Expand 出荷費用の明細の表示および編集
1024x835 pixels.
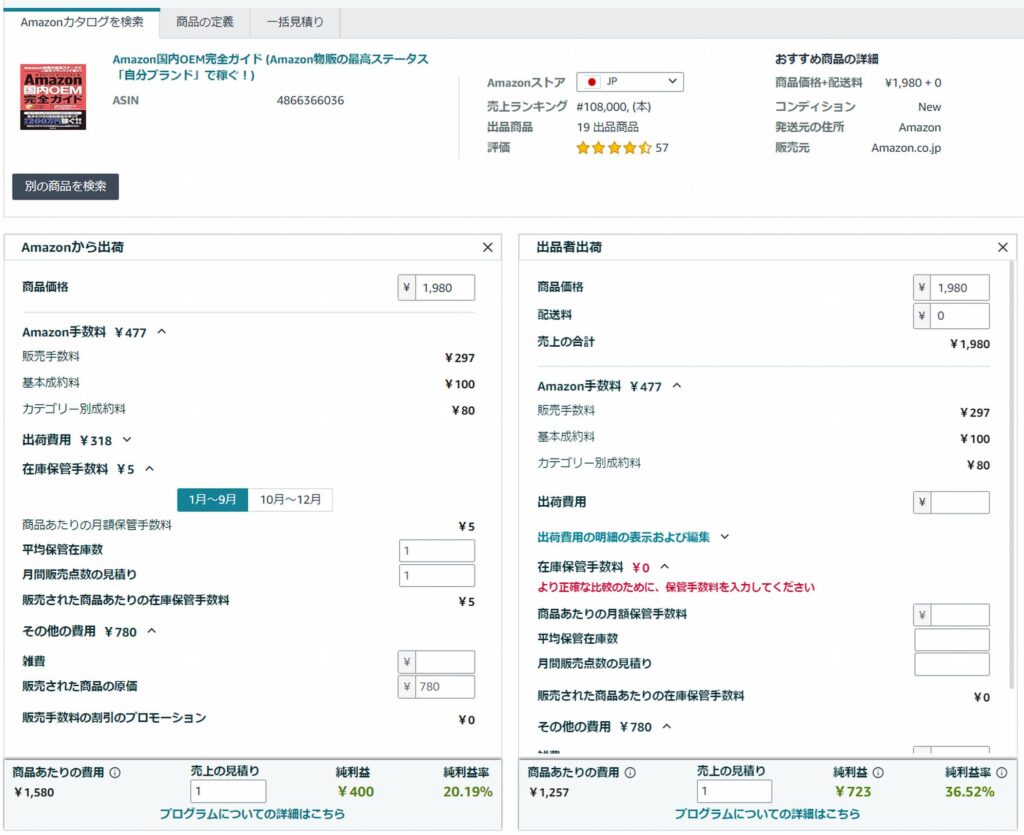coord(725,537)
